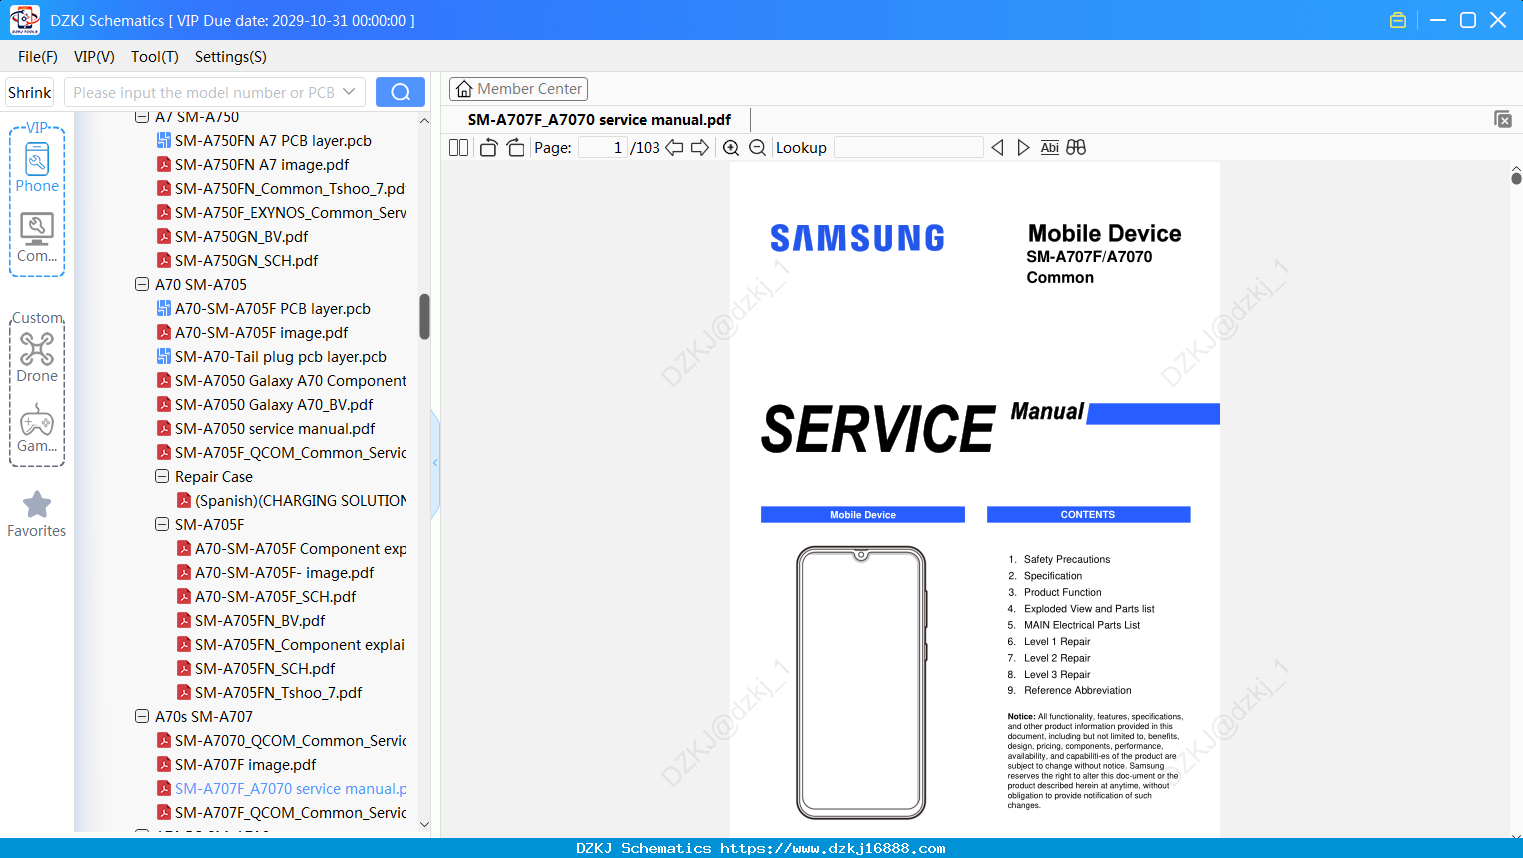Collapse the left panel with splitter handle
This screenshot has width=1523, height=858.
click(x=435, y=462)
